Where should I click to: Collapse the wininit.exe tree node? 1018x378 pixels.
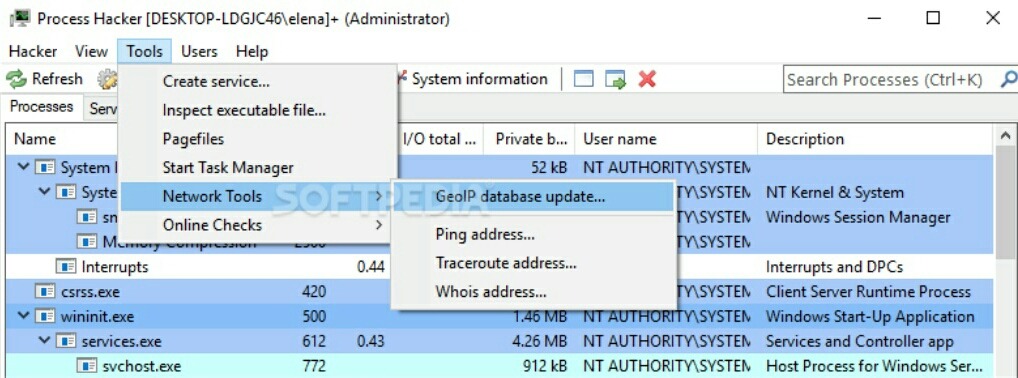(24, 316)
